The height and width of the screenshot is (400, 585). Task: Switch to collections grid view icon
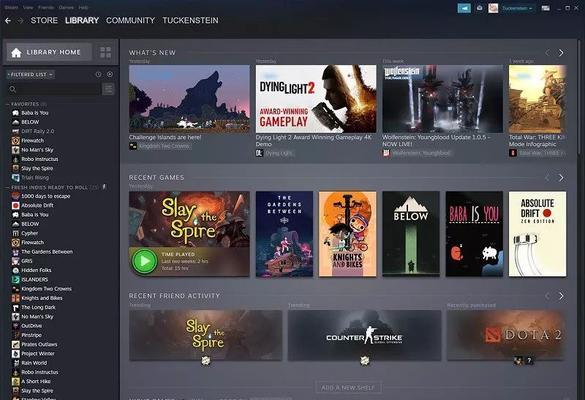click(106, 52)
